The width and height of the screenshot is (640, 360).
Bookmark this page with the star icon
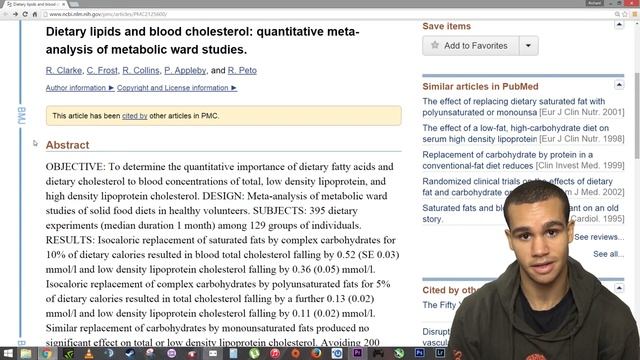point(624,14)
